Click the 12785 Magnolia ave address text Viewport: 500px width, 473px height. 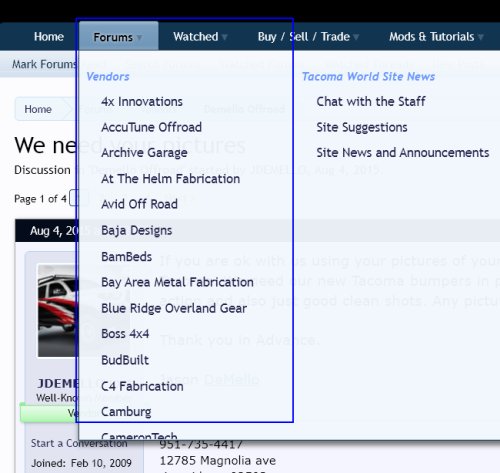point(218,461)
